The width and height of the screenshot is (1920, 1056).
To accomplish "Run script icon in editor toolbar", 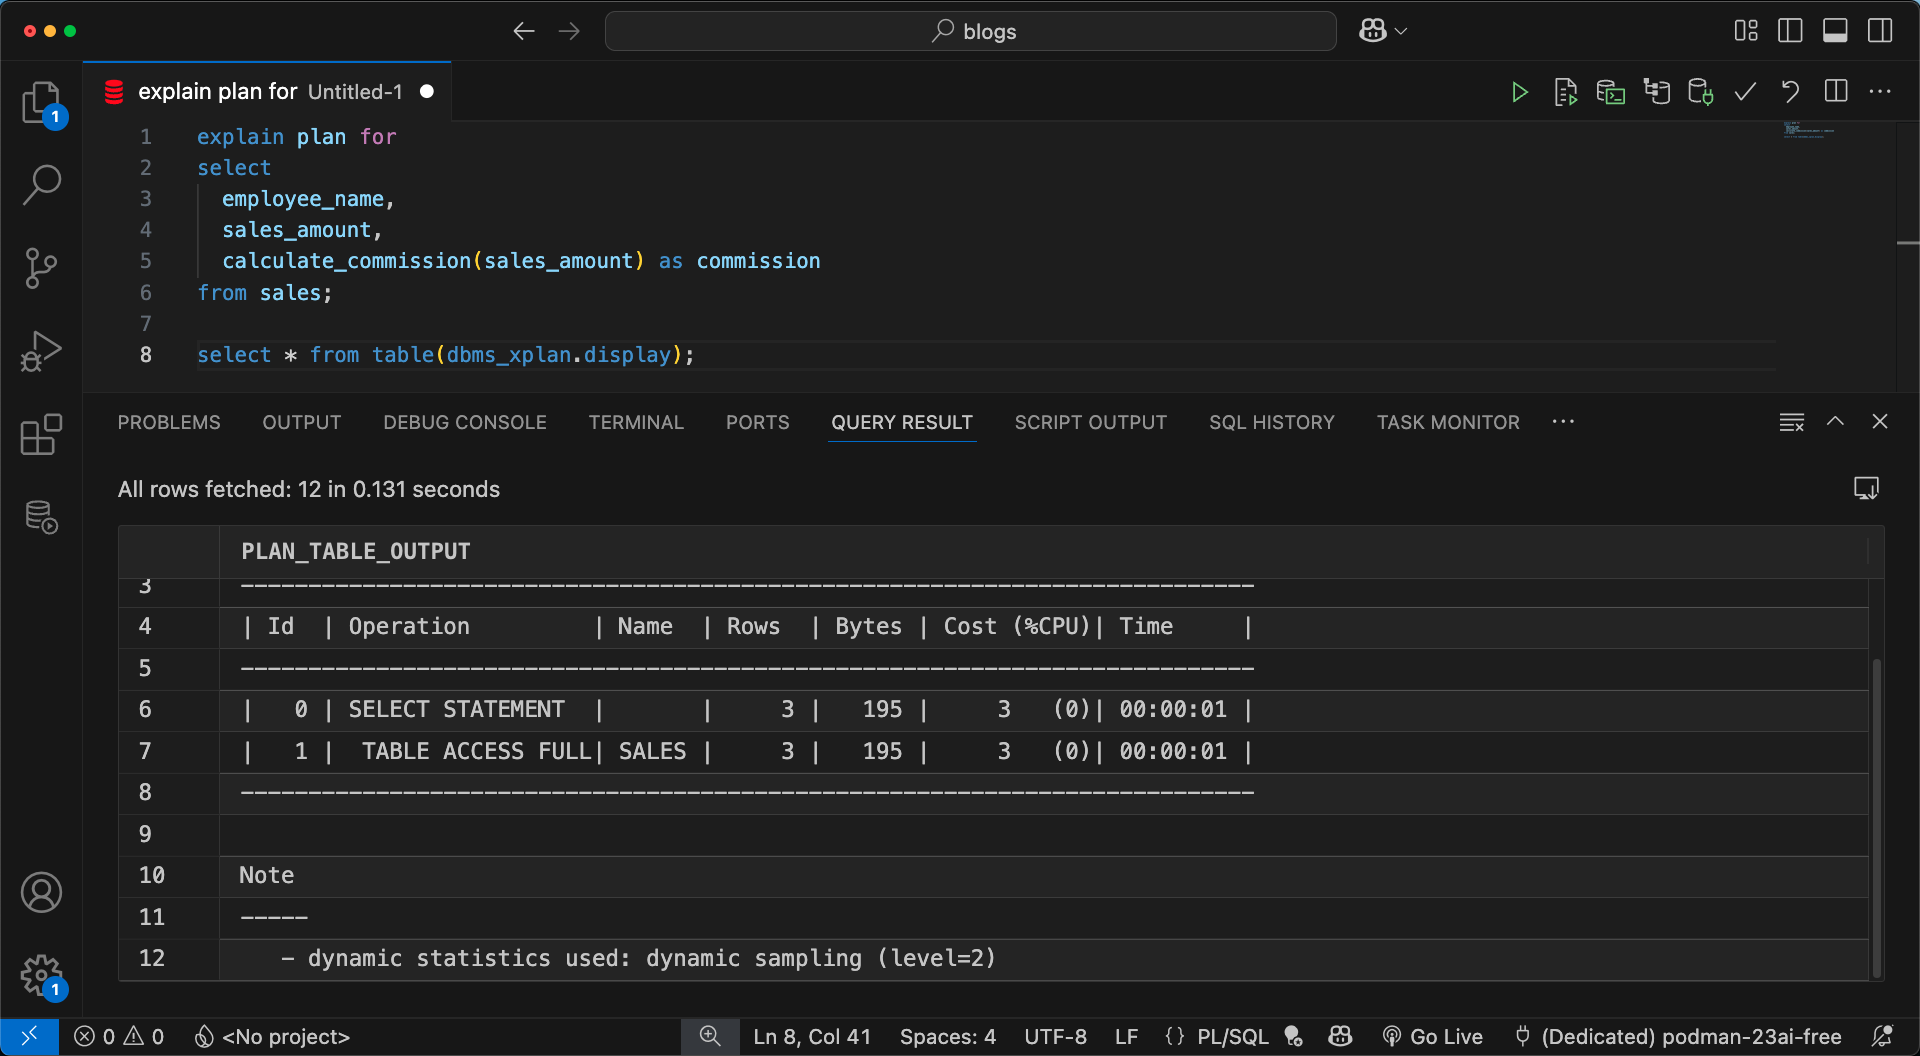I will (x=1565, y=92).
